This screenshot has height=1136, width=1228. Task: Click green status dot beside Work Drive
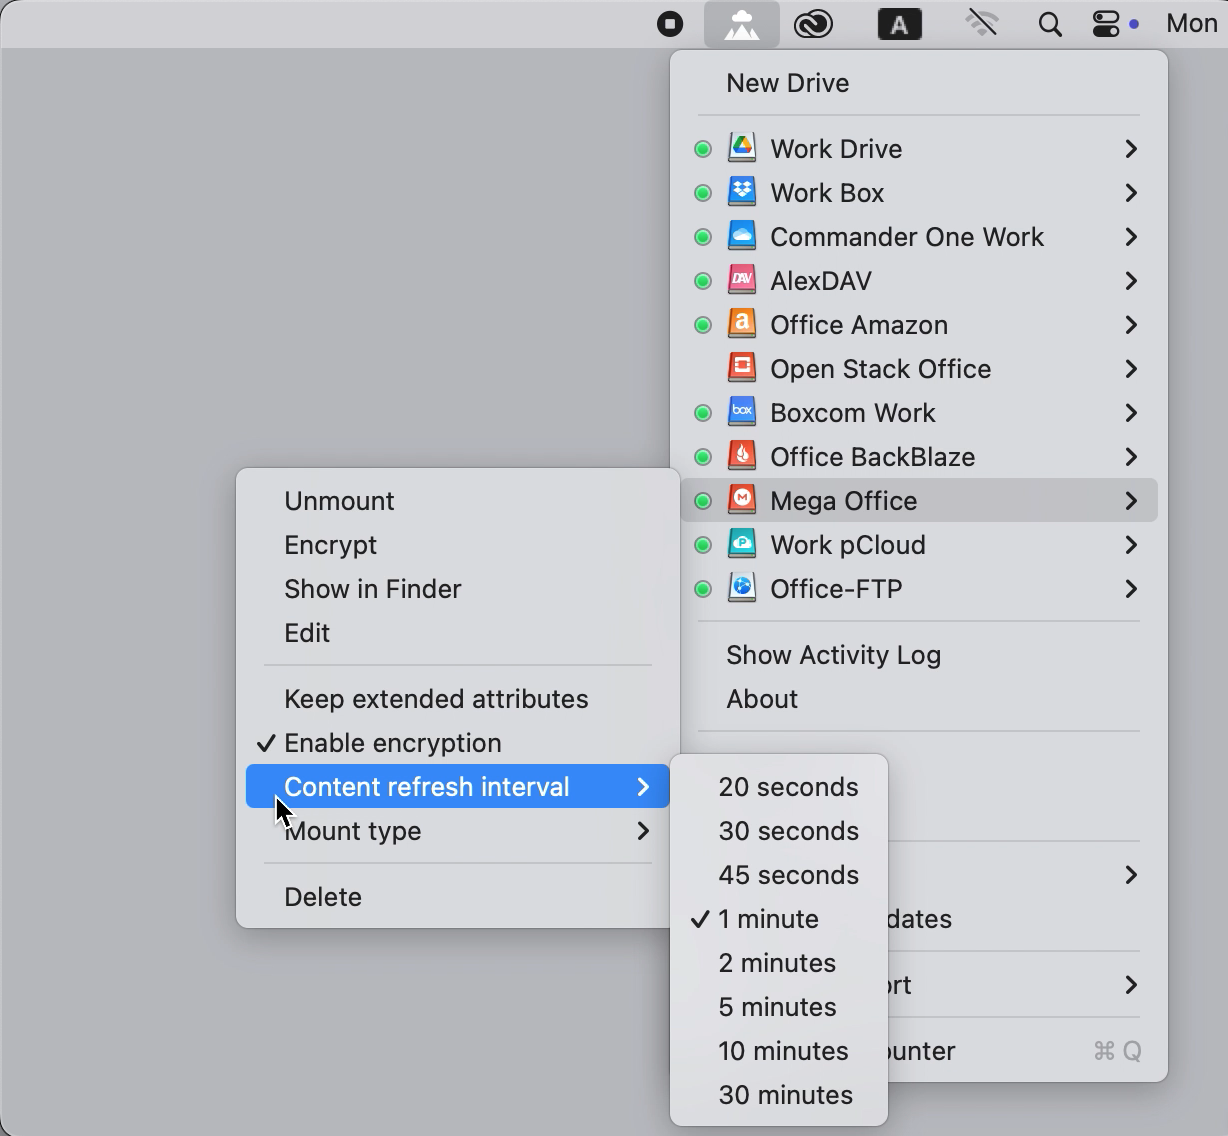703,149
